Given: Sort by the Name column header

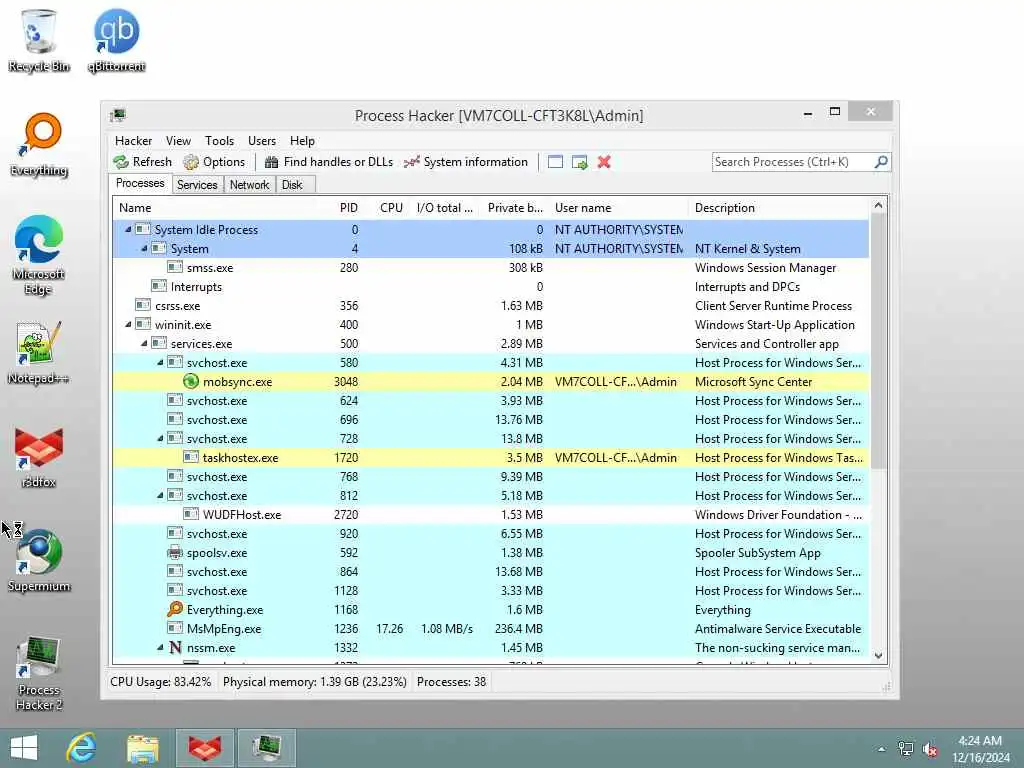Looking at the screenshot, I should [220, 208].
